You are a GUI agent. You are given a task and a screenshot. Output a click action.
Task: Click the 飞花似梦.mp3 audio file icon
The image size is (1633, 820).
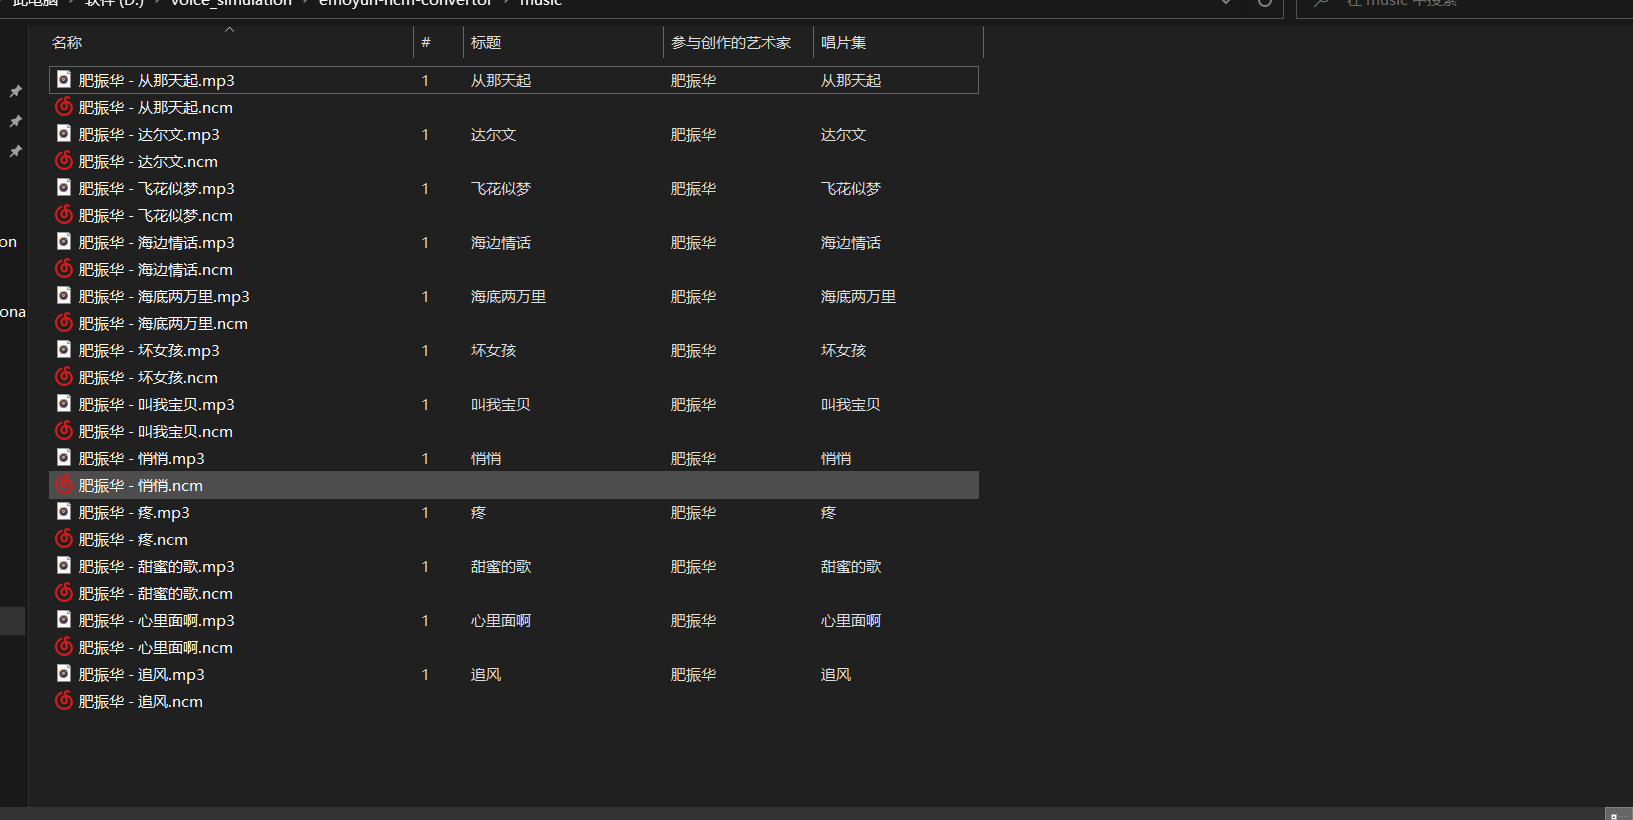pyautogui.click(x=64, y=188)
